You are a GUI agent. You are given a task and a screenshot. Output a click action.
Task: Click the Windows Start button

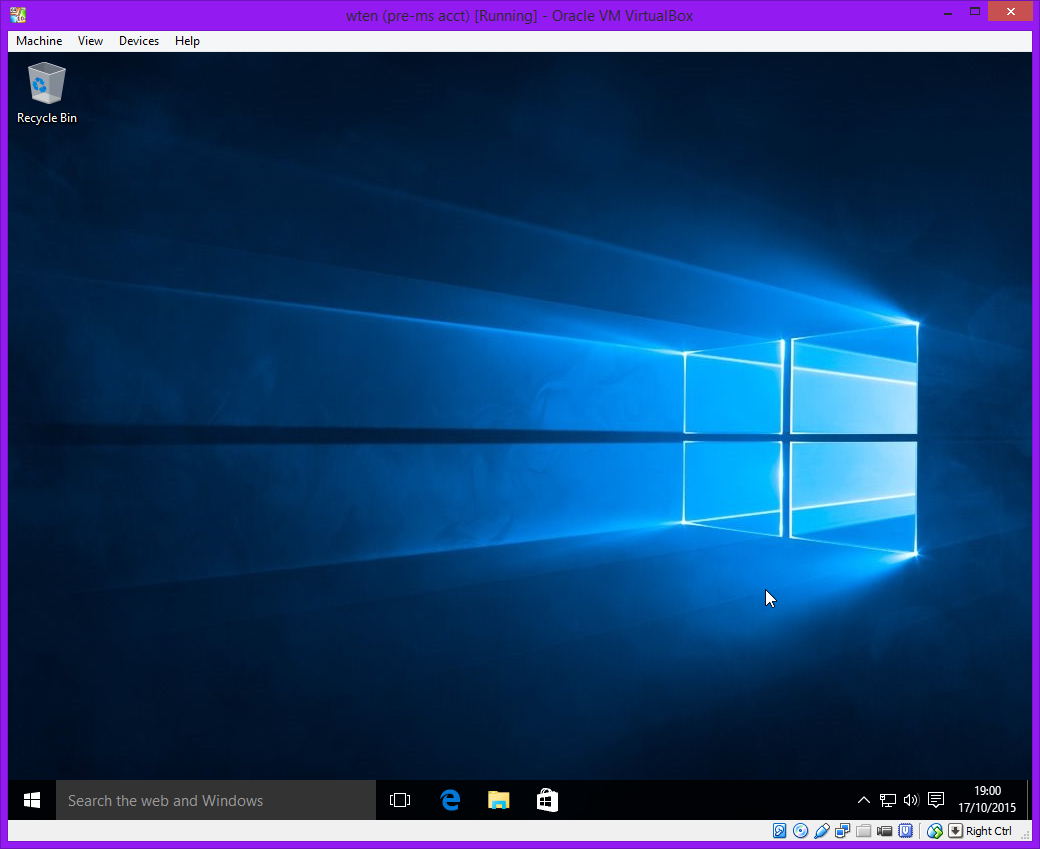pyautogui.click(x=32, y=800)
